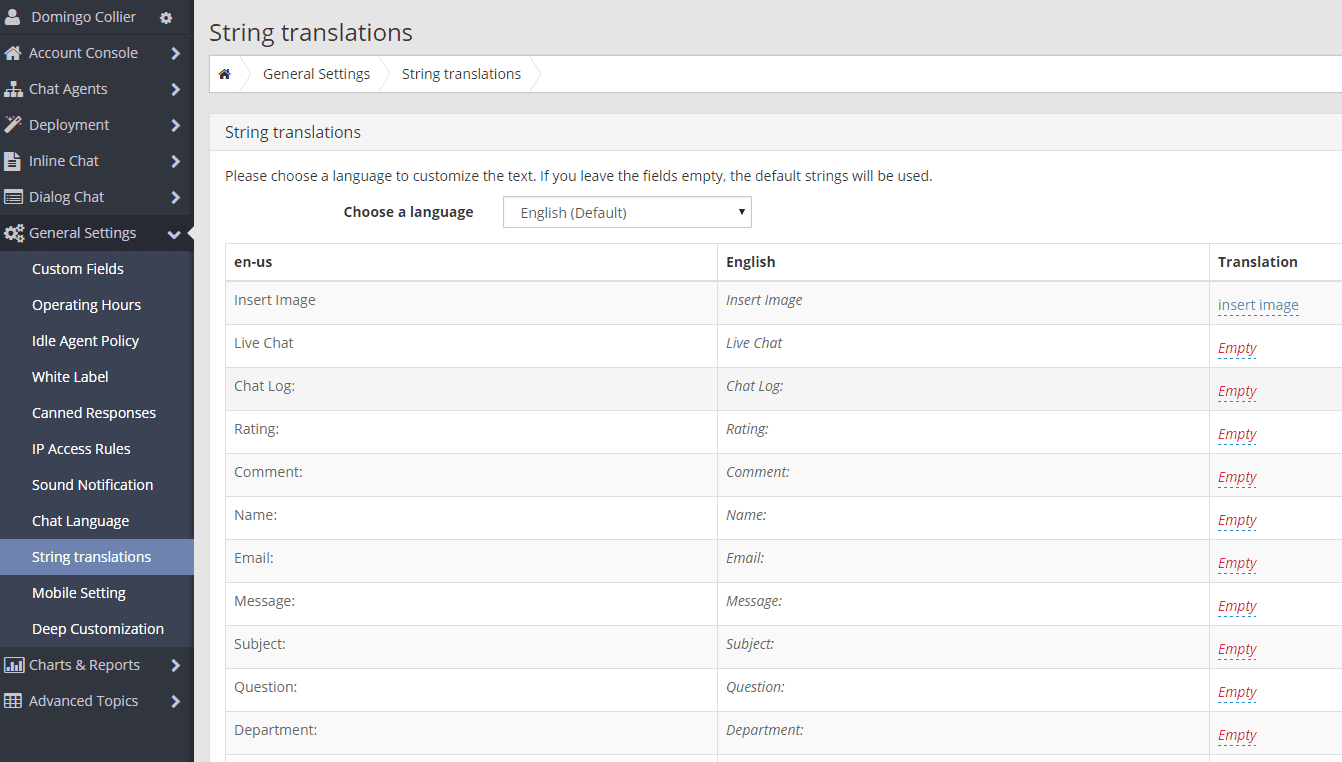Open the Account Console home icon

point(14,52)
